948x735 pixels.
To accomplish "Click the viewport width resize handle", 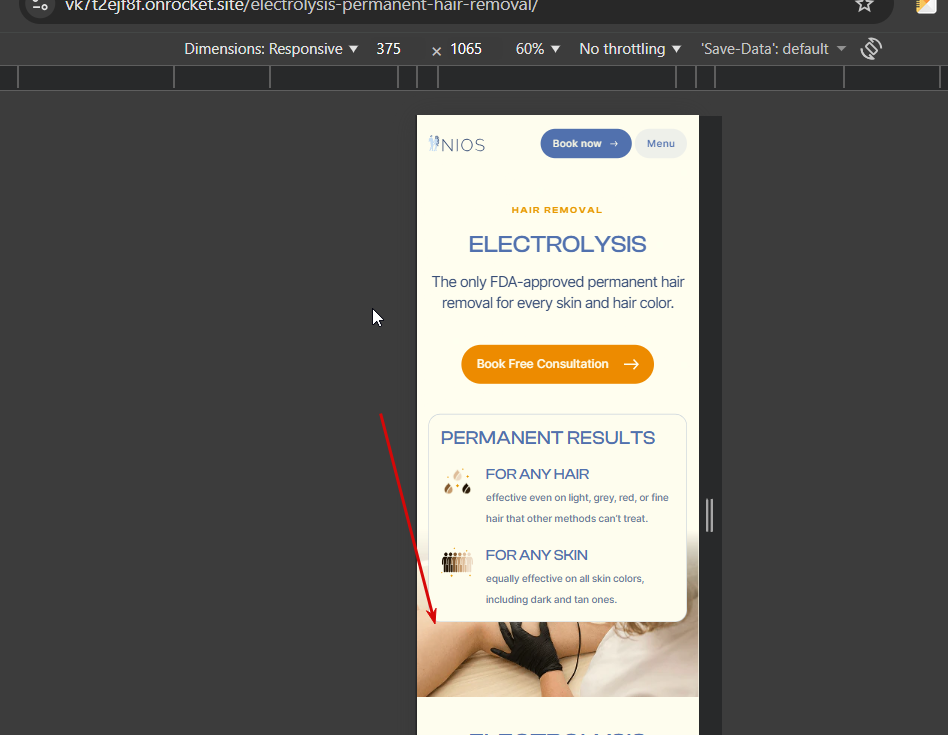I will (x=710, y=515).
